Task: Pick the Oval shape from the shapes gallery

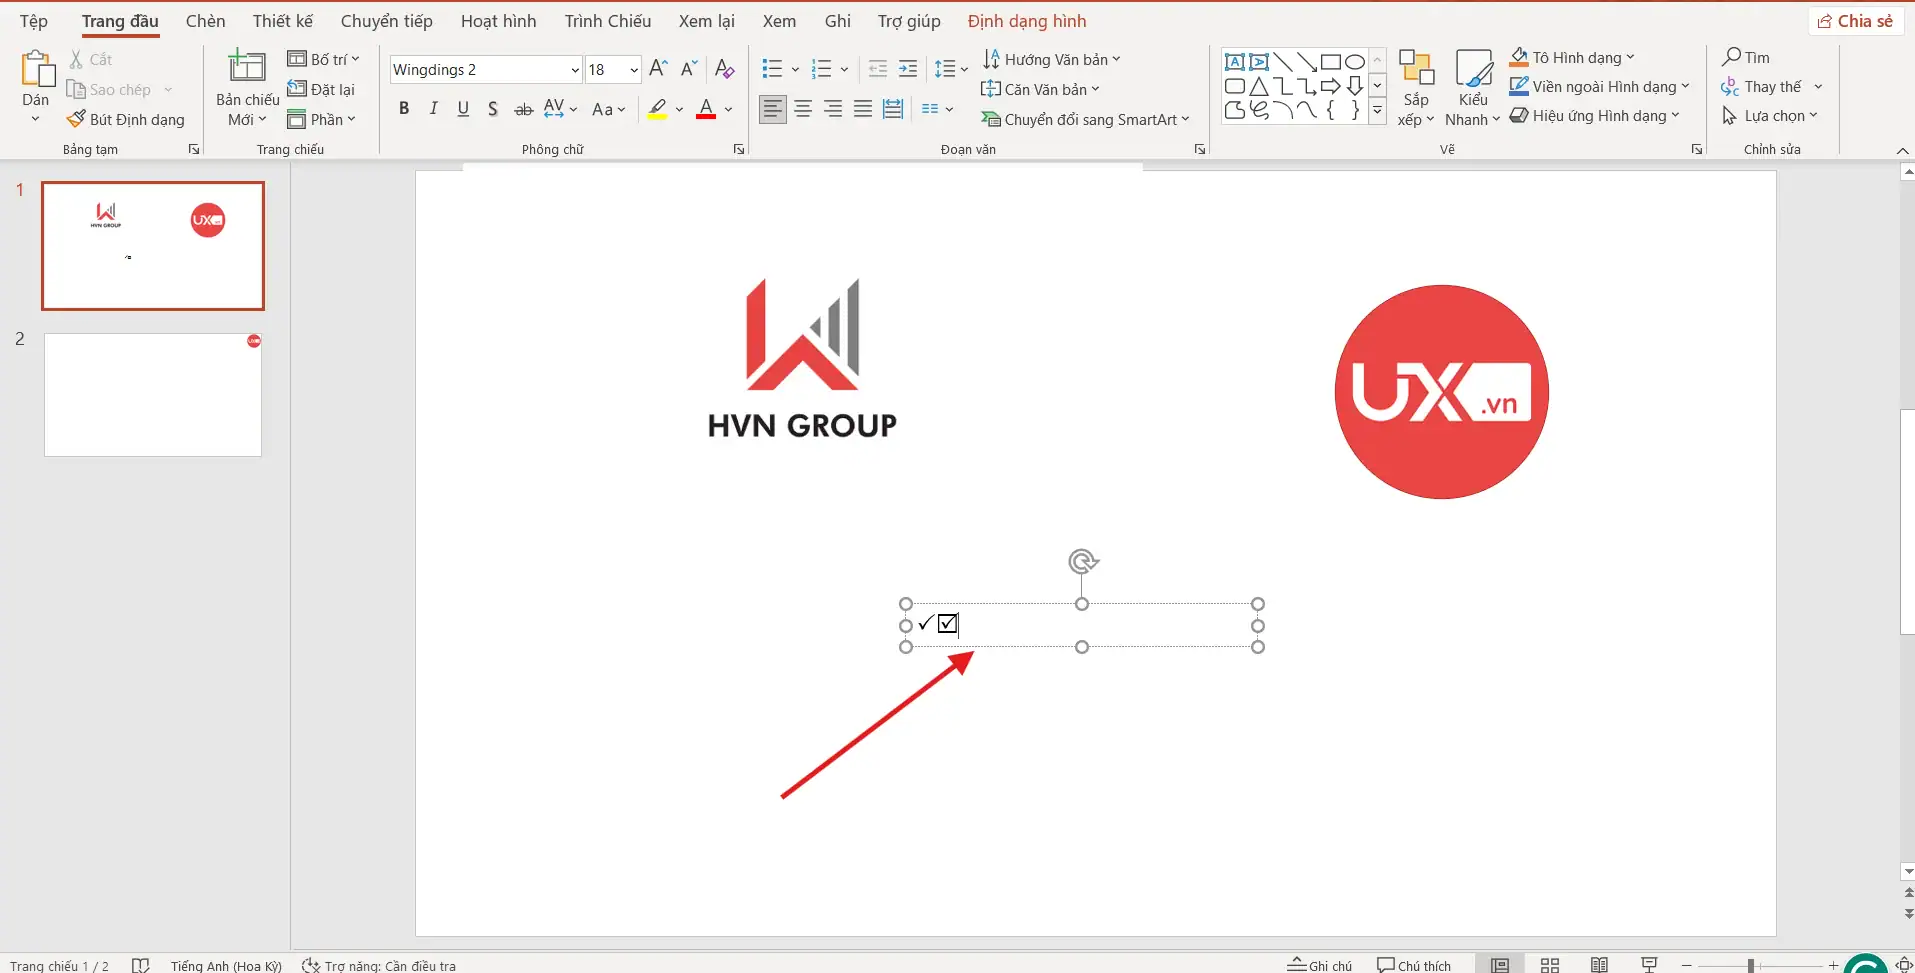Action: tap(1355, 62)
